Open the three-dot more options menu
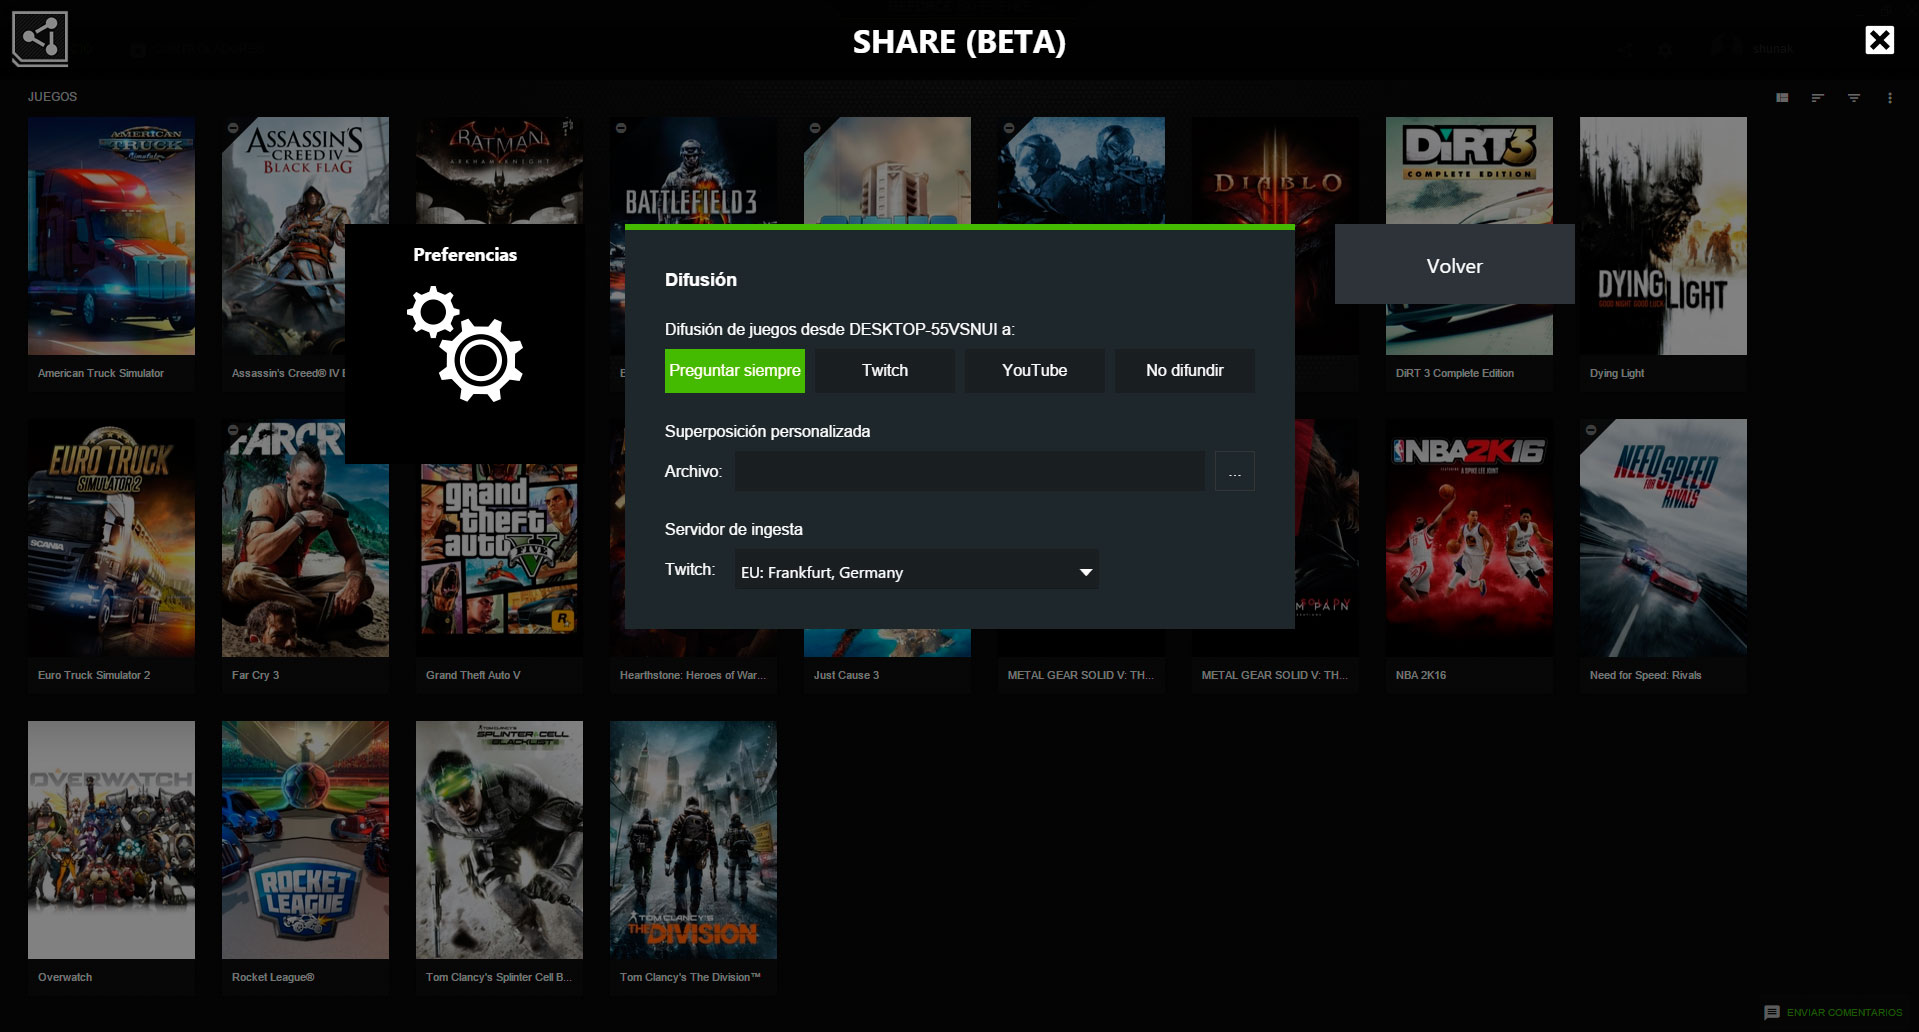This screenshot has width=1919, height=1032. [x=1890, y=98]
